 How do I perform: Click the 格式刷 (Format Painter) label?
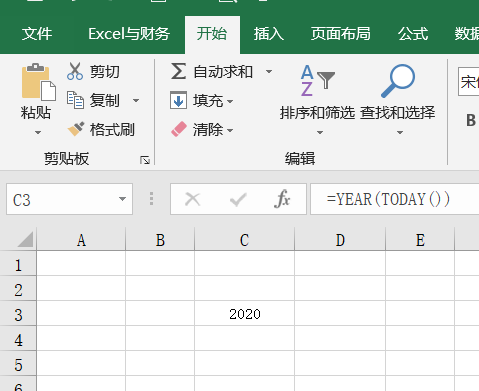(112, 130)
